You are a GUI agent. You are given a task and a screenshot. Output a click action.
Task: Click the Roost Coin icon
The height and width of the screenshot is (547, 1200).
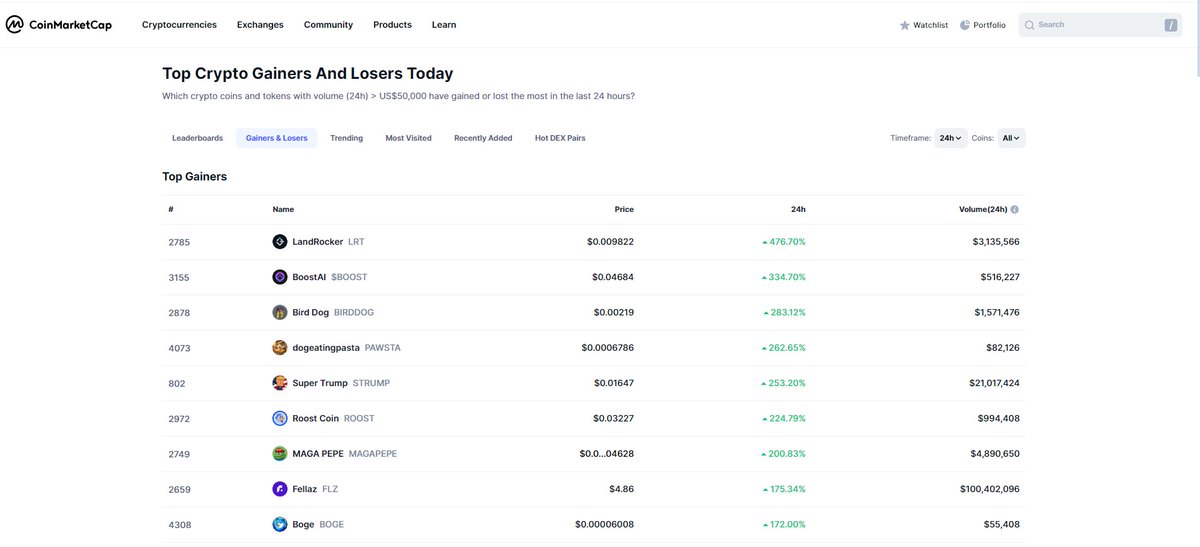280,418
